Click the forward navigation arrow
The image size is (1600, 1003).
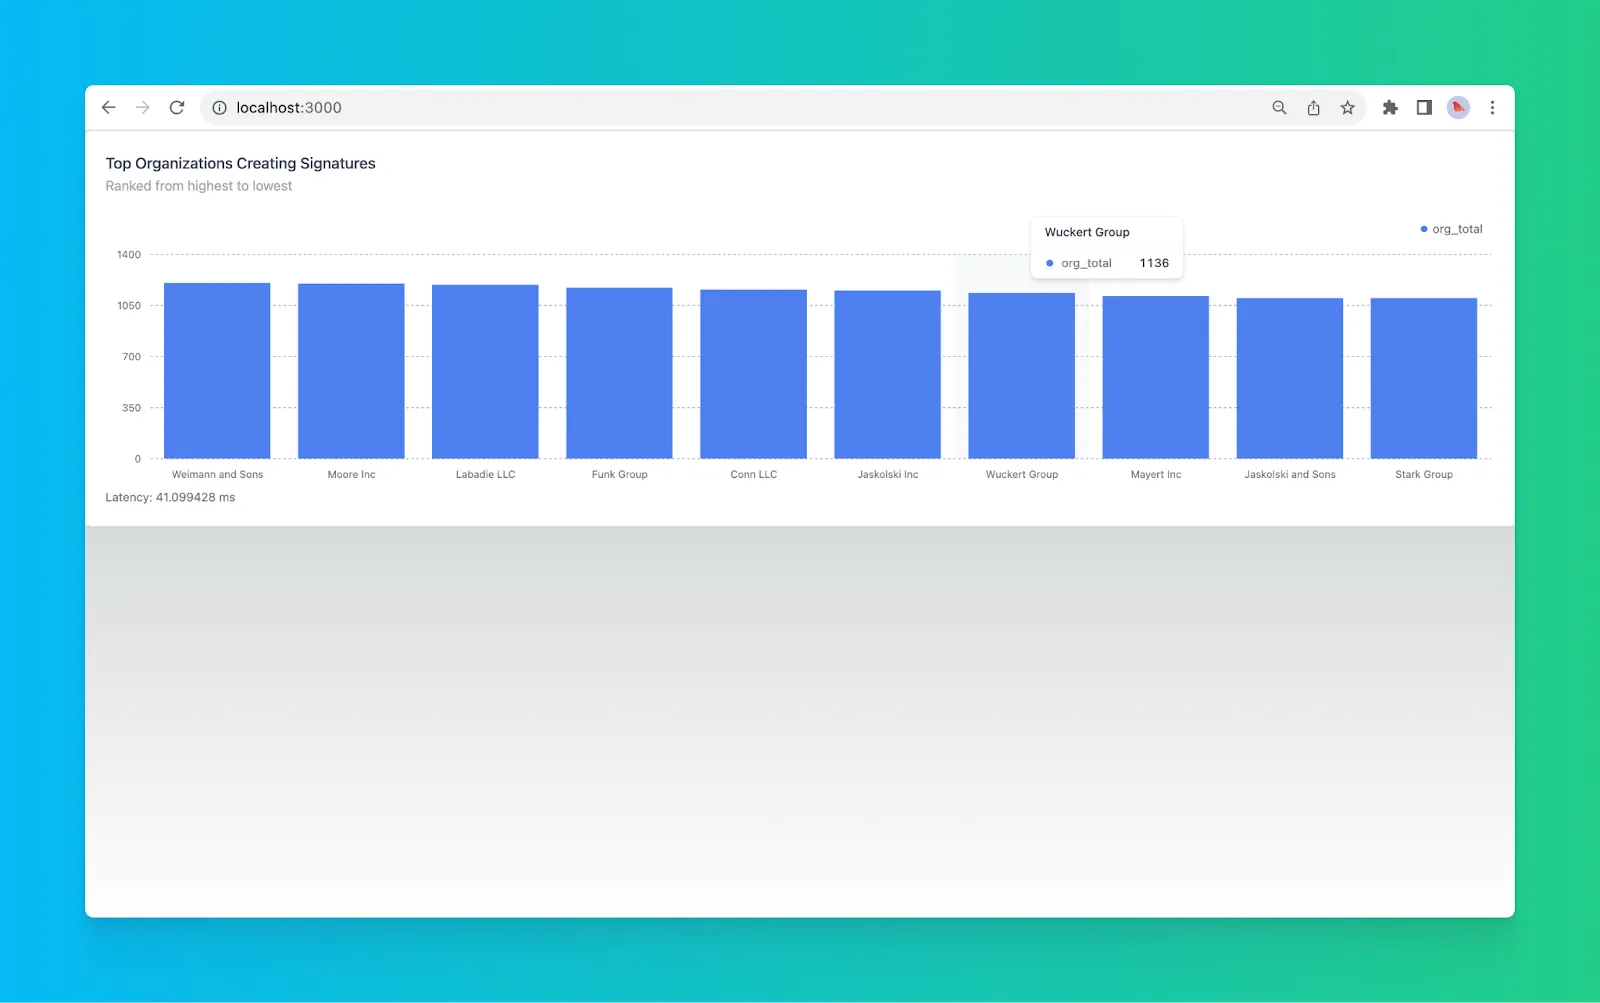pyautogui.click(x=143, y=107)
